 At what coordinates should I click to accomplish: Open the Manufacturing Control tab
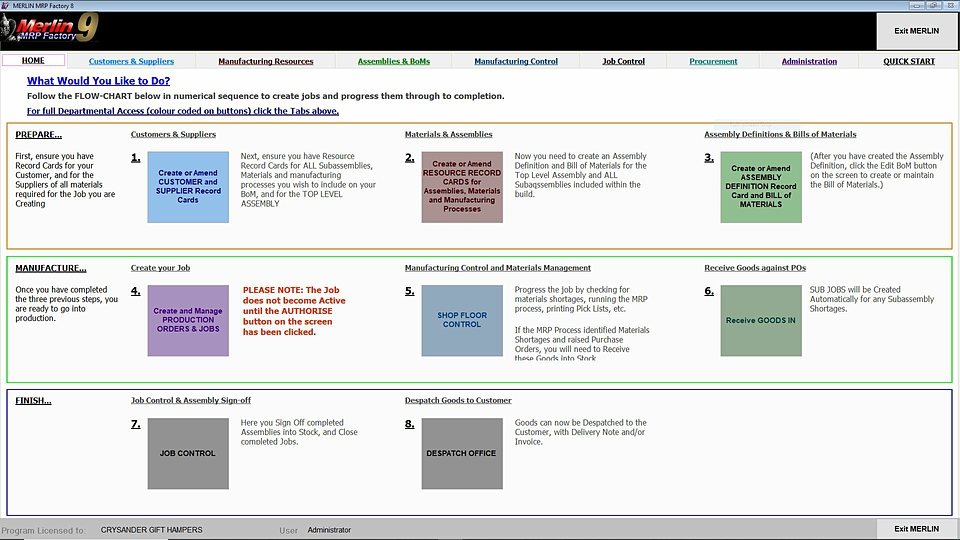pos(516,61)
